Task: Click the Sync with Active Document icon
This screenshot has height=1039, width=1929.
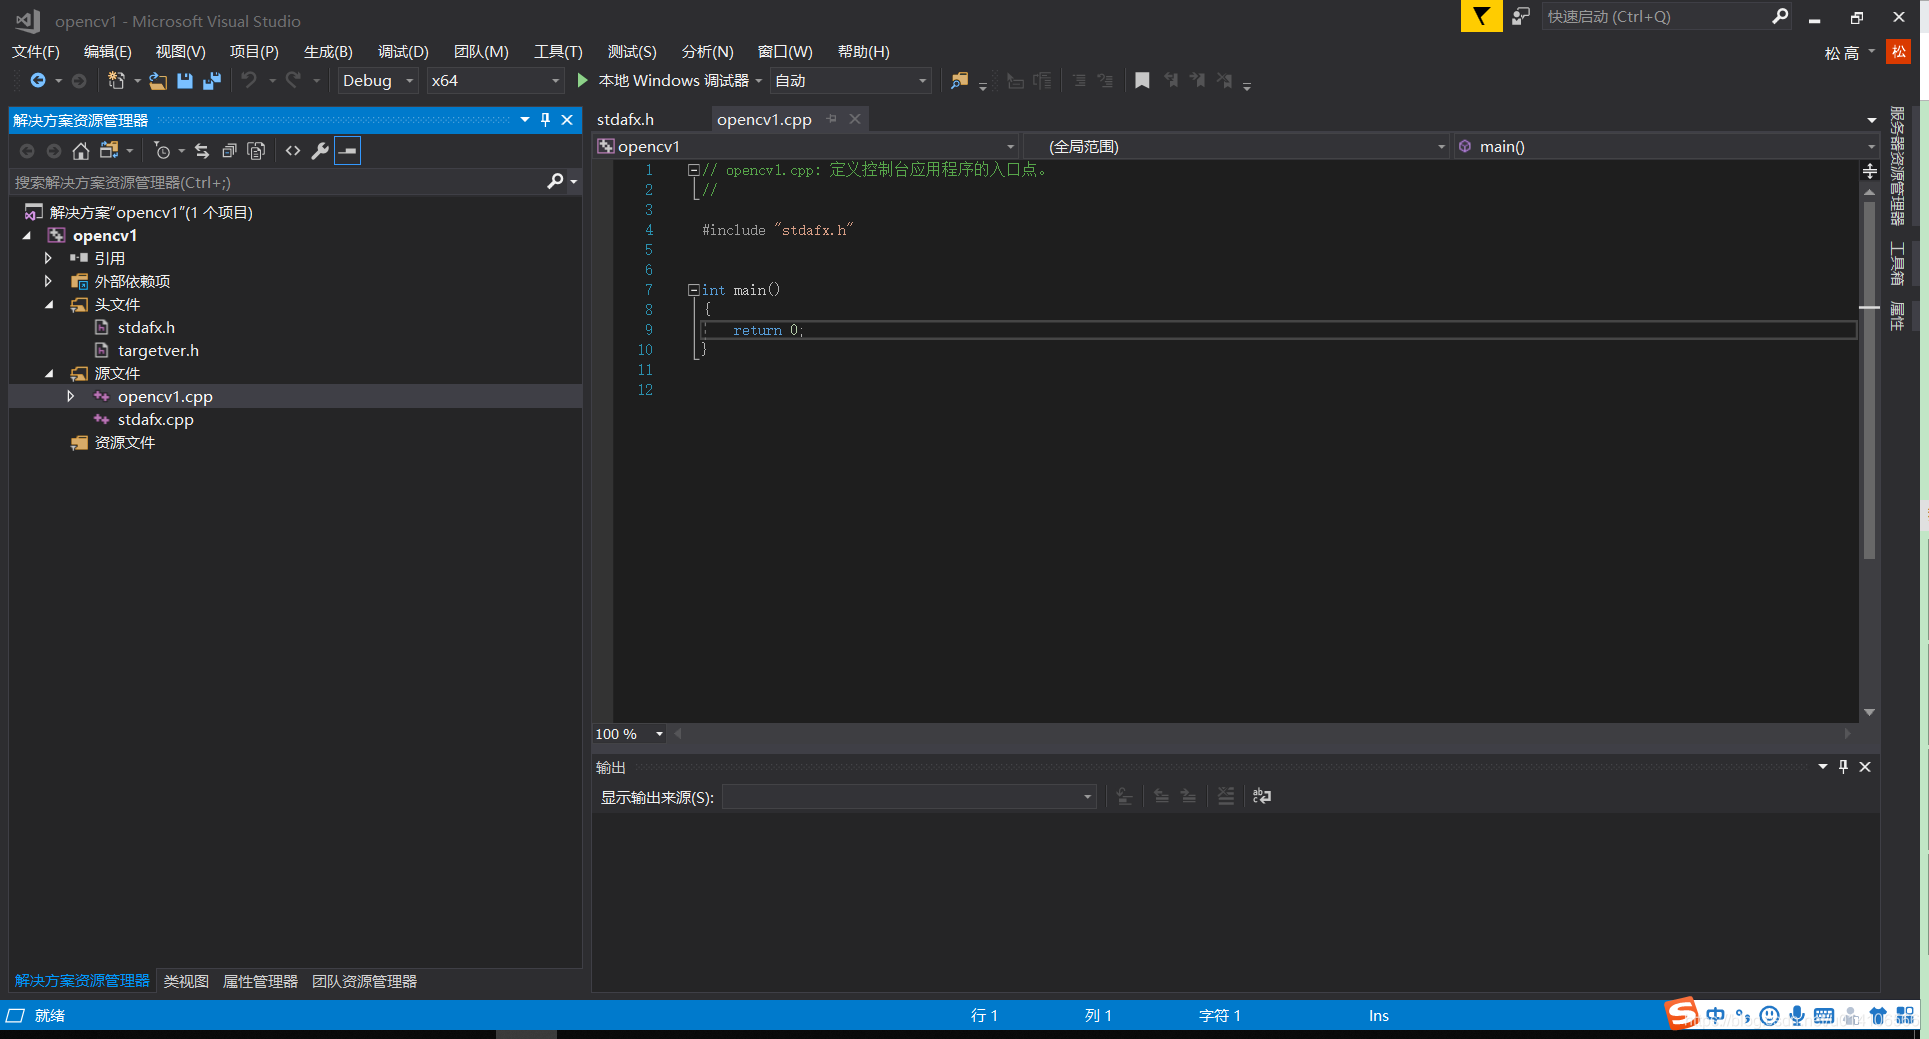Action: pyautogui.click(x=202, y=151)
